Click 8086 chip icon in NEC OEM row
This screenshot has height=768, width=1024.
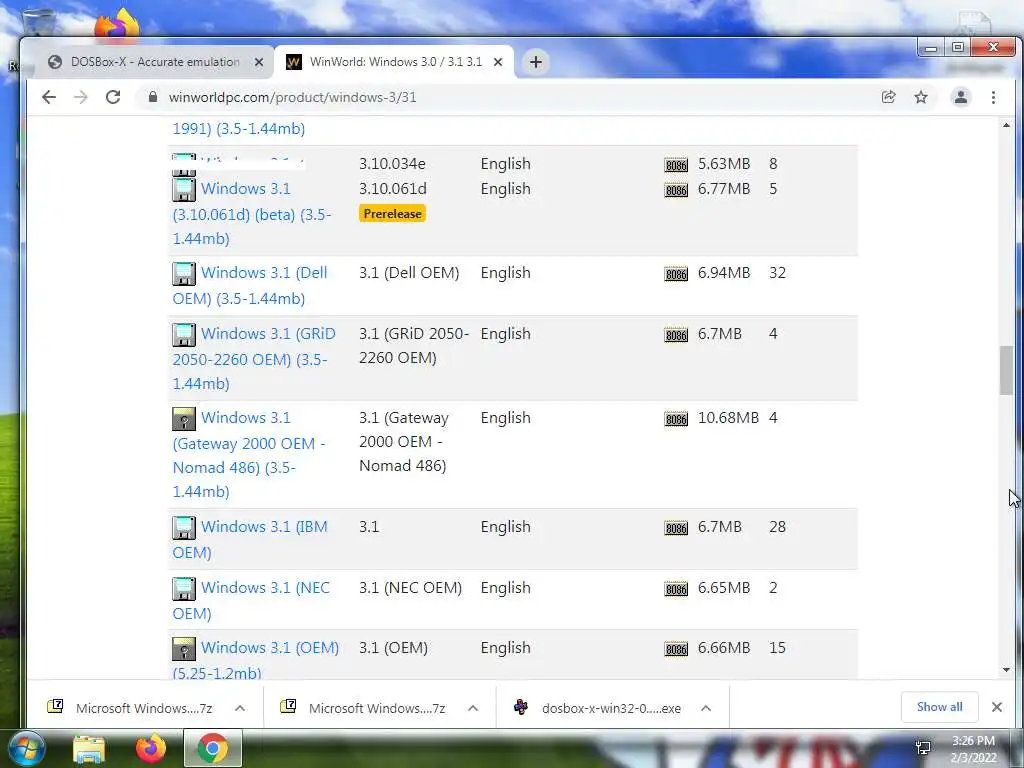[x=676, y=589]
